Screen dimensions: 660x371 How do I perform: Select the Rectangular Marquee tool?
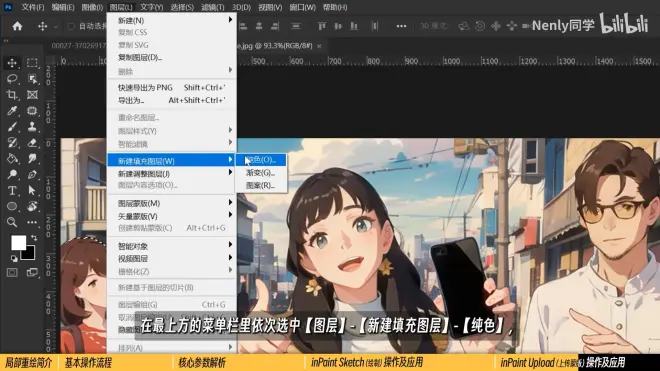coord(32,63)
